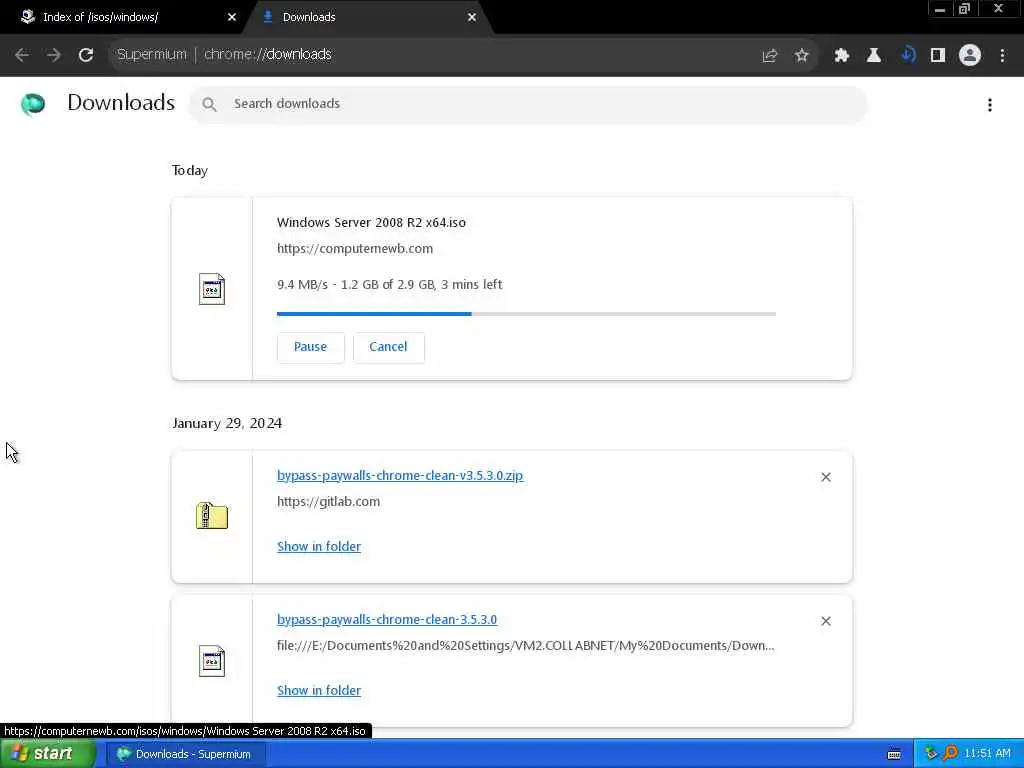Viewport: 1024px width, 768px height.
Task: Switch to Index of /isos/windows/ tab
Action: pos(124,17)
